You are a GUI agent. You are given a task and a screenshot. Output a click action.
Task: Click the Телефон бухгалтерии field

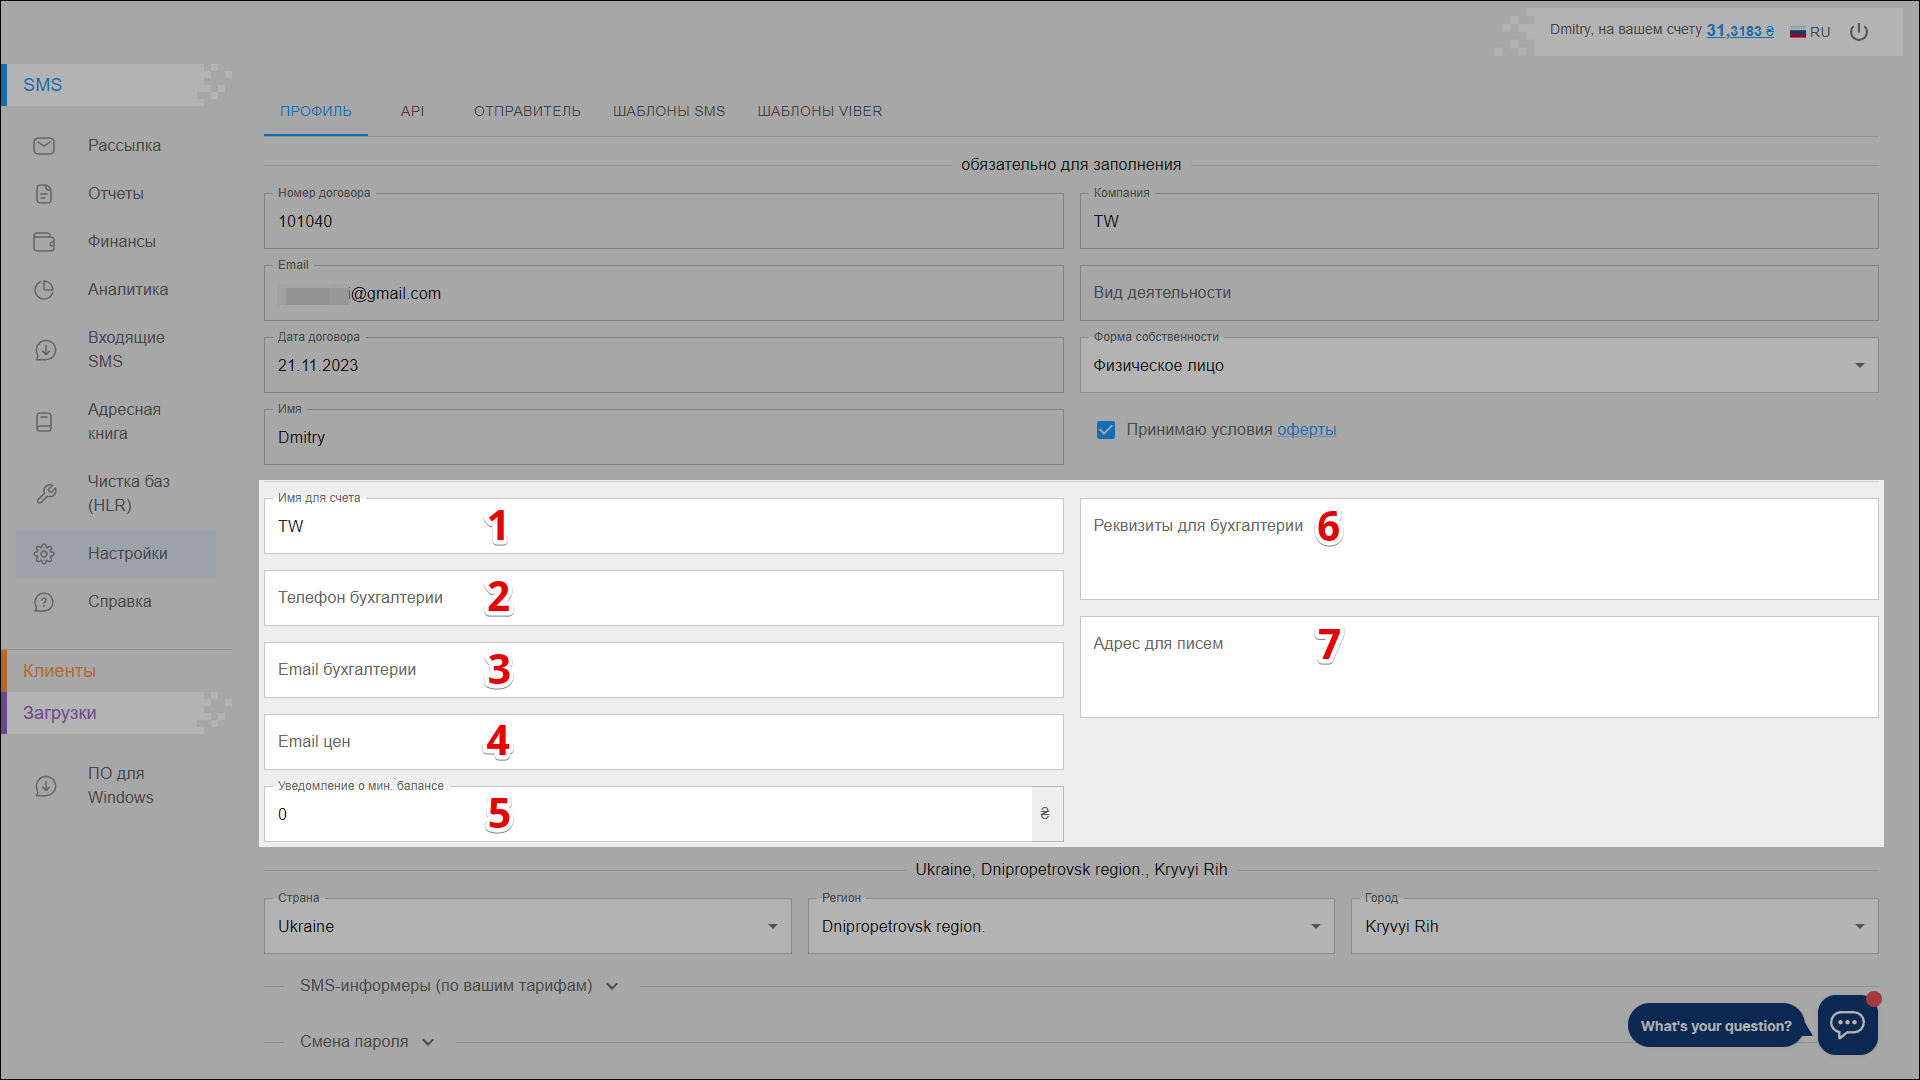pyautogui.click(x=662, y=598)
